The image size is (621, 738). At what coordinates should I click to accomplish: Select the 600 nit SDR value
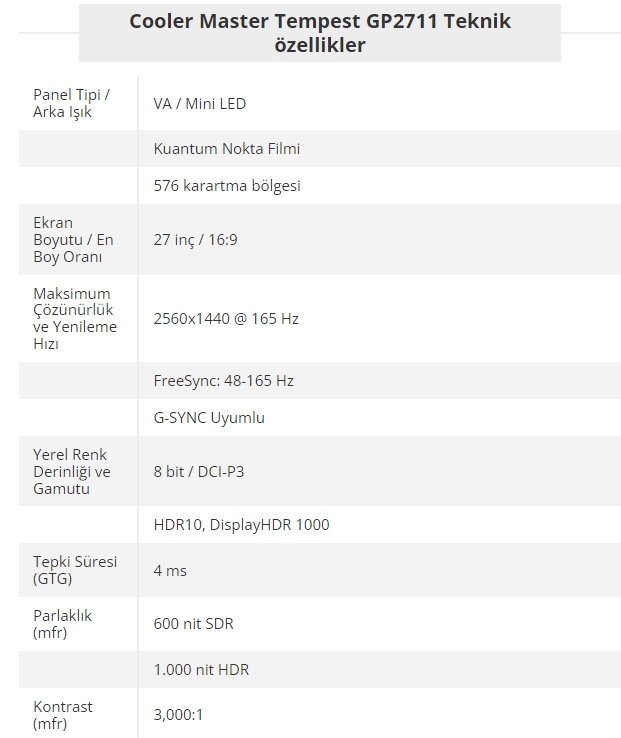pos(194,624)
